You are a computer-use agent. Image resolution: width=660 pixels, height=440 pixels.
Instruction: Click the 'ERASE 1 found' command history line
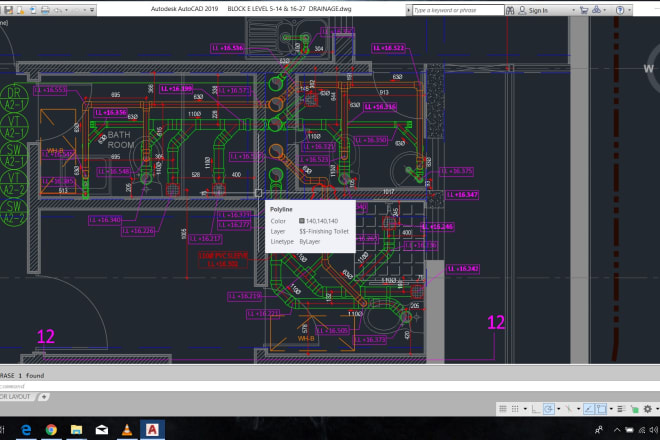[x=22, y=375]
